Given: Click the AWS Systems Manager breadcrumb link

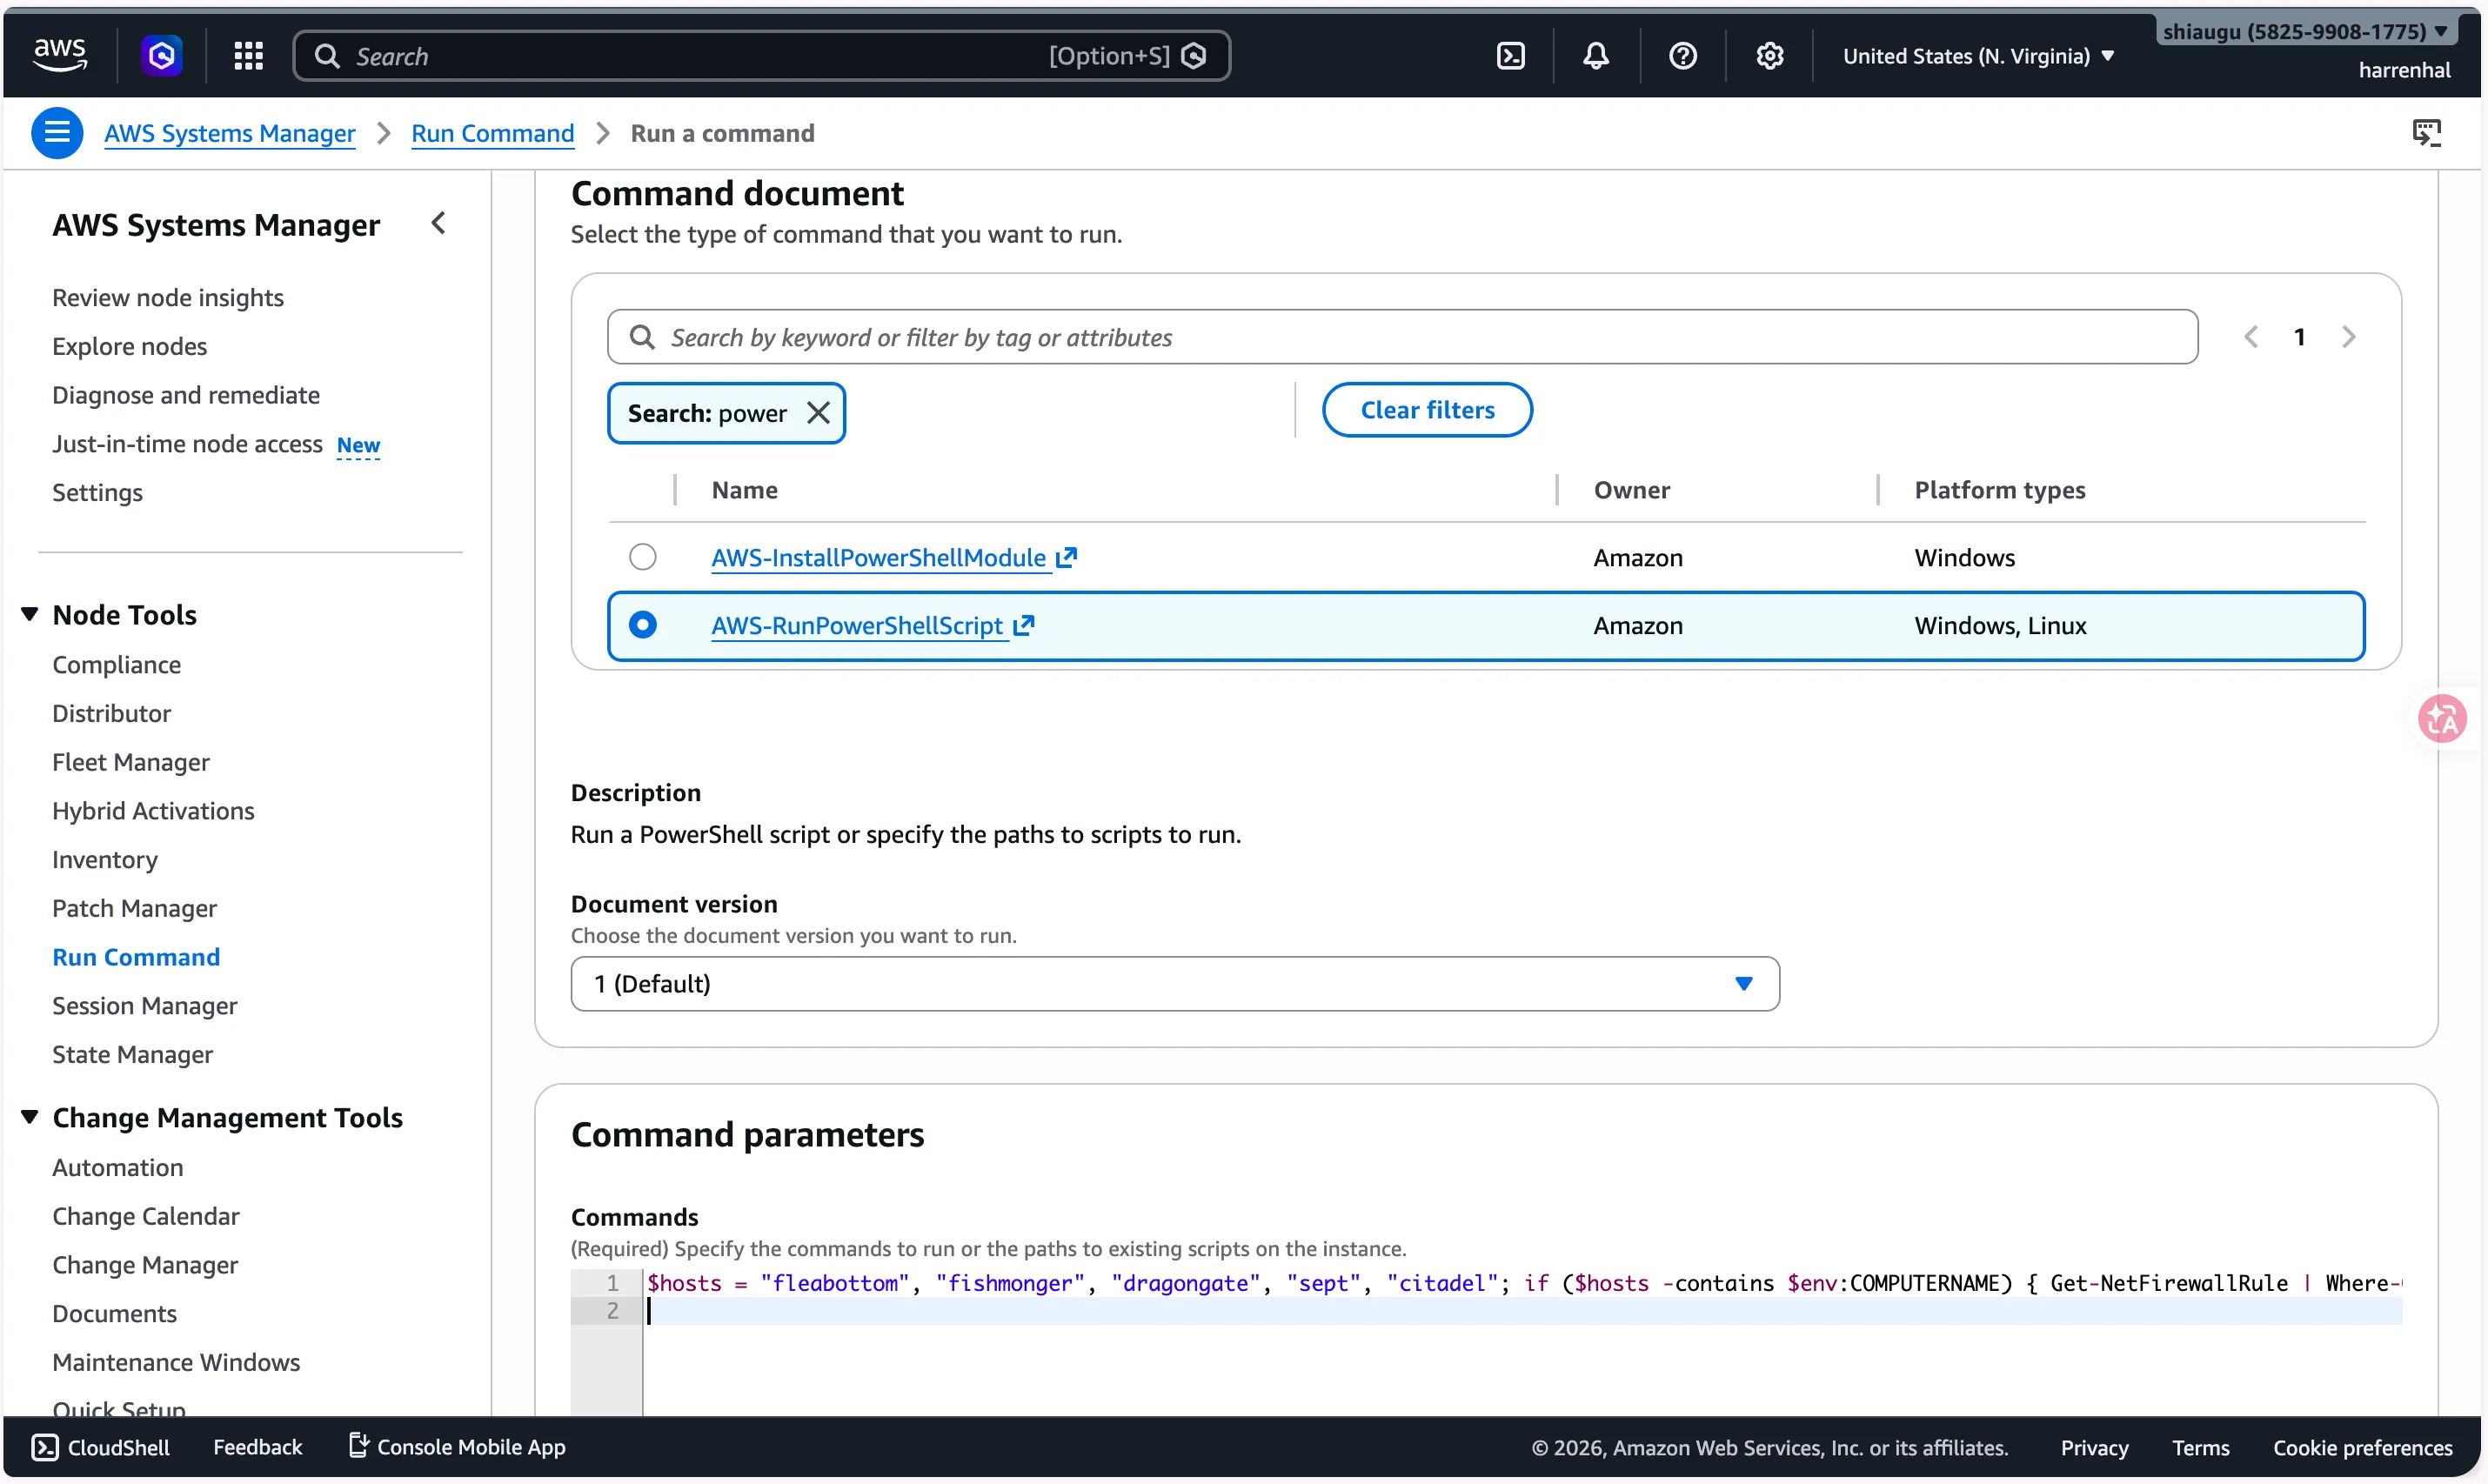Looking at the screenshot, I should [x=230, y=133].
